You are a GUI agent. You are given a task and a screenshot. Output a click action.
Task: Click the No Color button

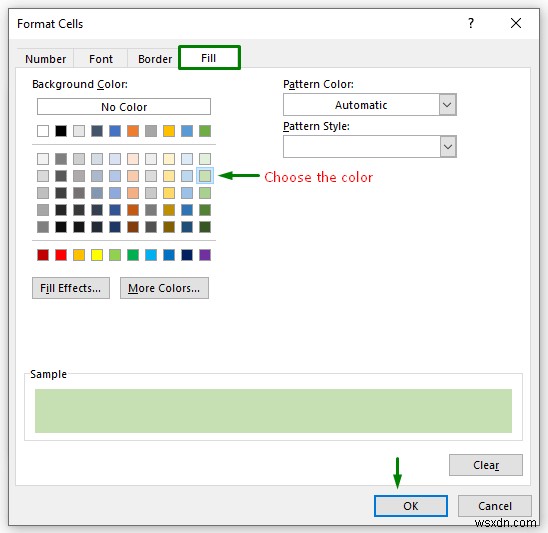tap(124, 107)
